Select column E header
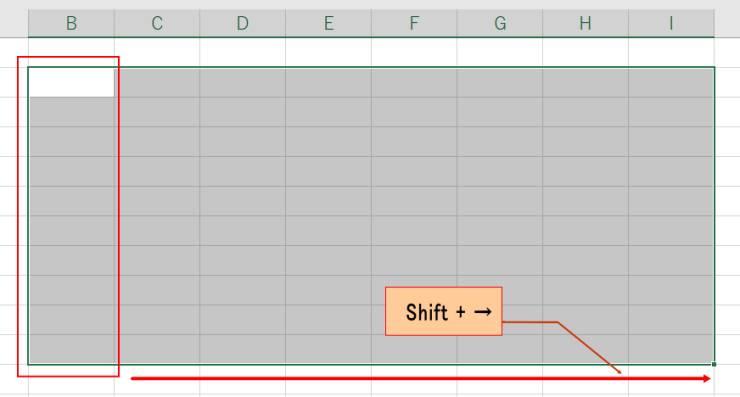The width and height of the screenshot is (740, 397). [328, 23]
